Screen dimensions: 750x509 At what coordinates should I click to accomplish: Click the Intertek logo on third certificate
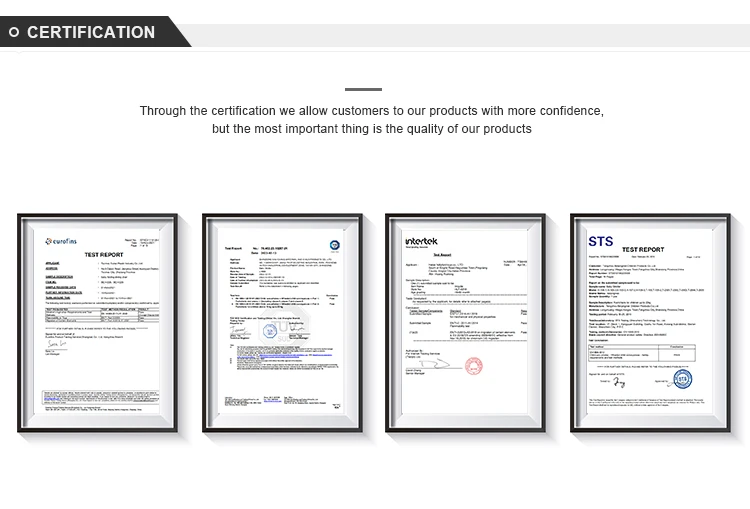[421, 242]
